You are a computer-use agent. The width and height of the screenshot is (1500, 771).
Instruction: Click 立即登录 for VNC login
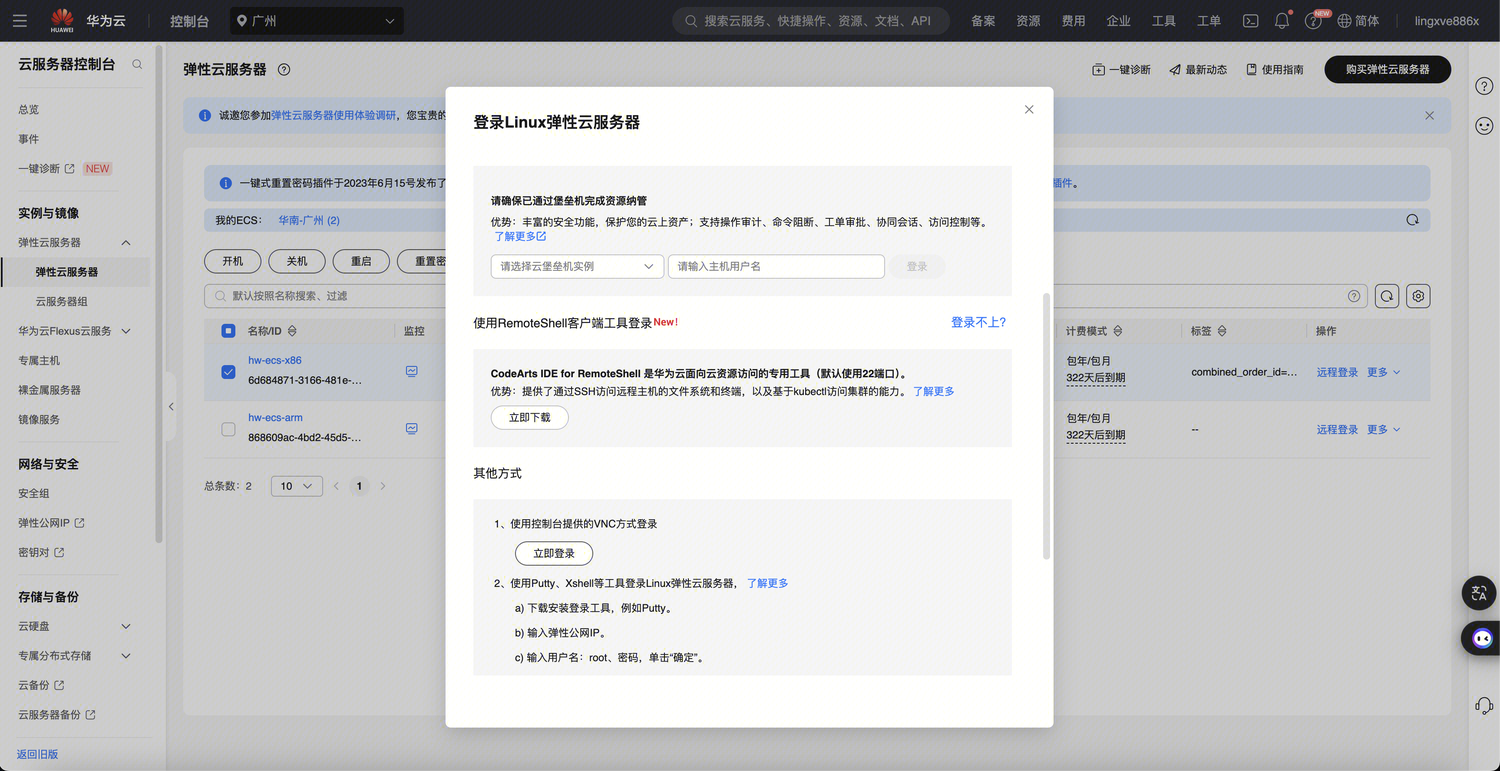[554, 553]
